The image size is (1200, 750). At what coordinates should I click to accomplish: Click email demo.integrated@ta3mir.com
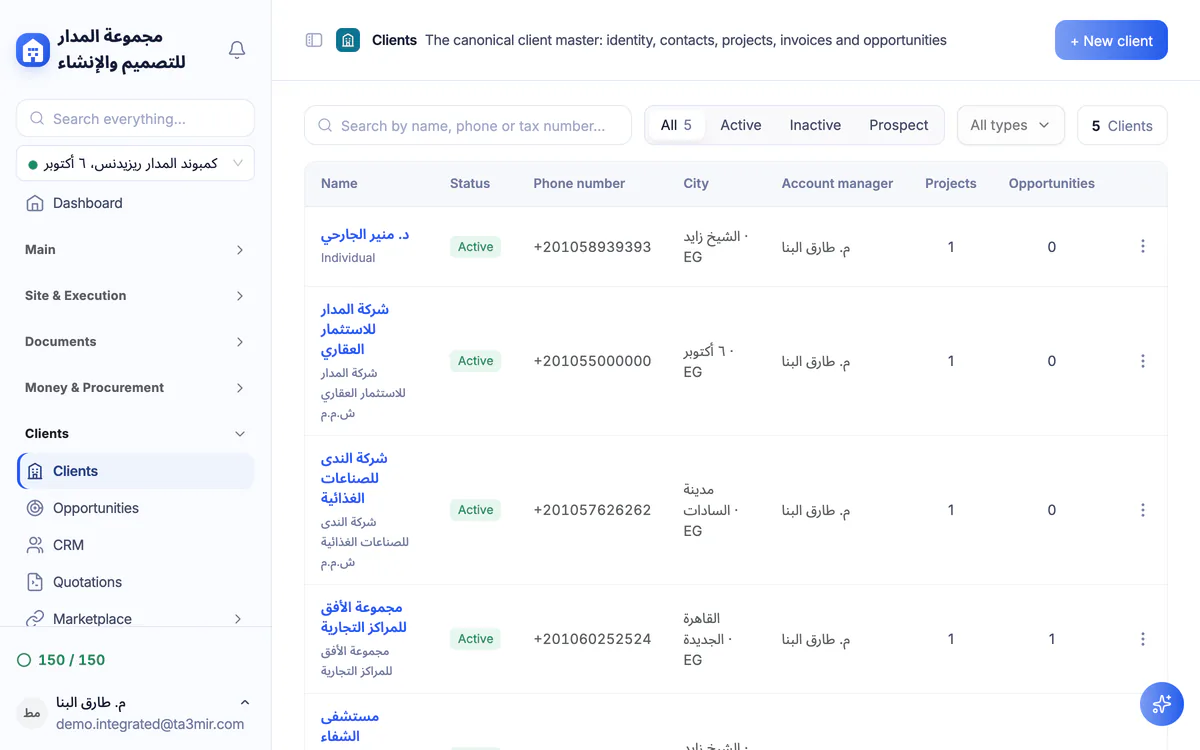click(x=150, y=724)
